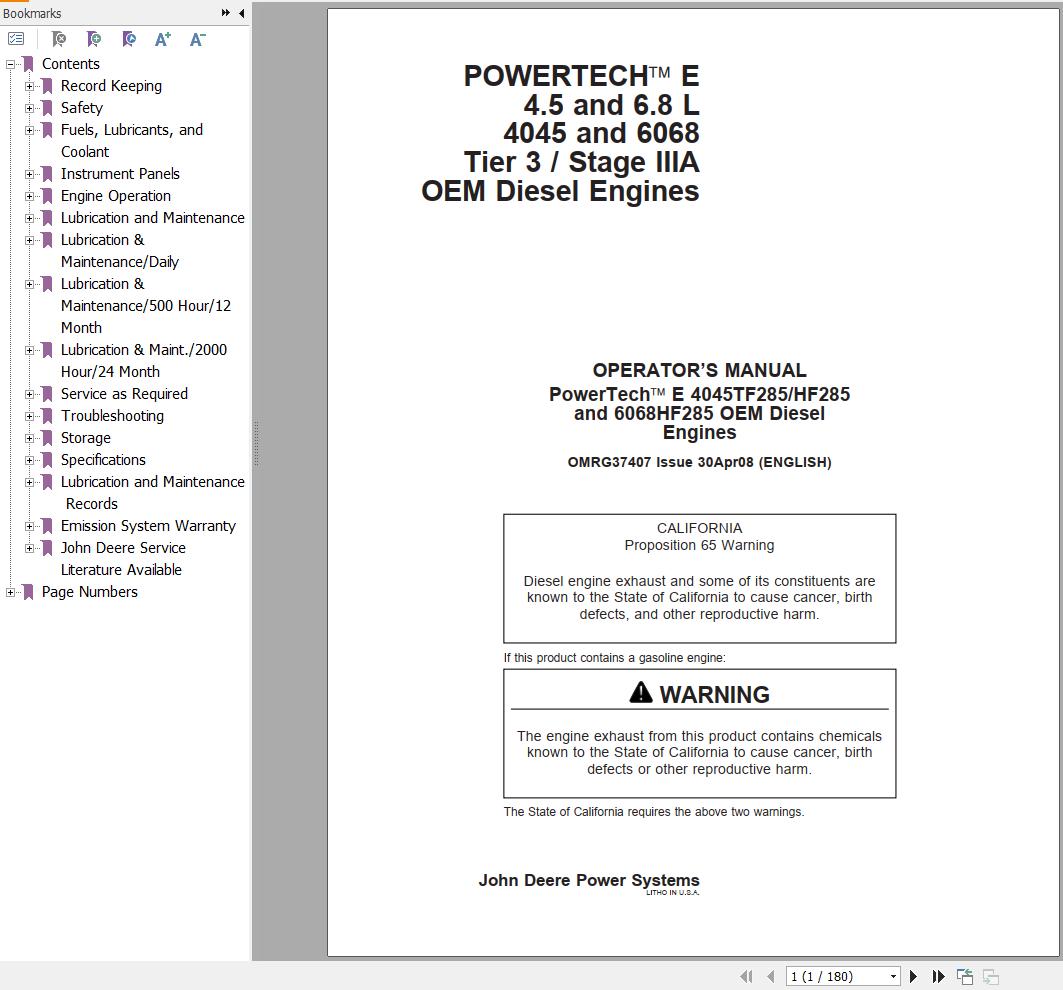This screenshot has width=1063, height=990.
Task: Select the delete bookmark icon
Action: click(x=59, y=39)
